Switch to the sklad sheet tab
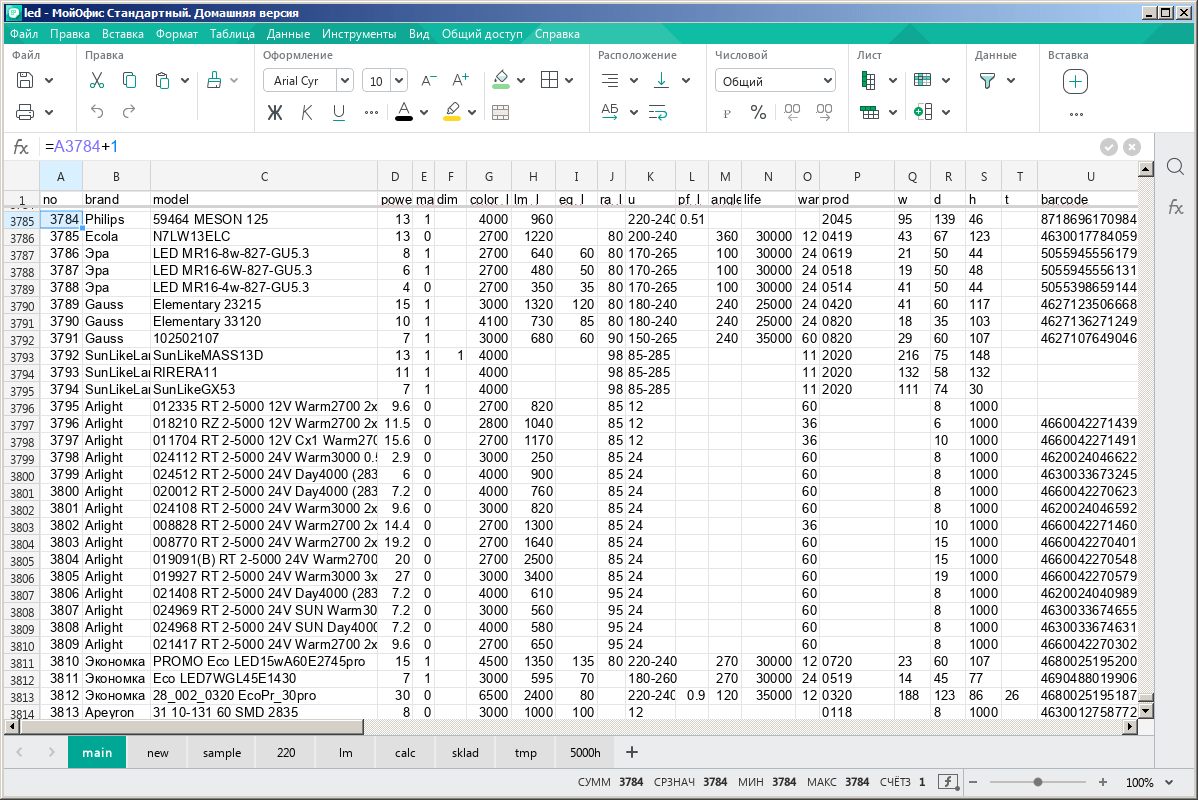The height and width of the screenshot is (800, 1198). coord(465,753)
